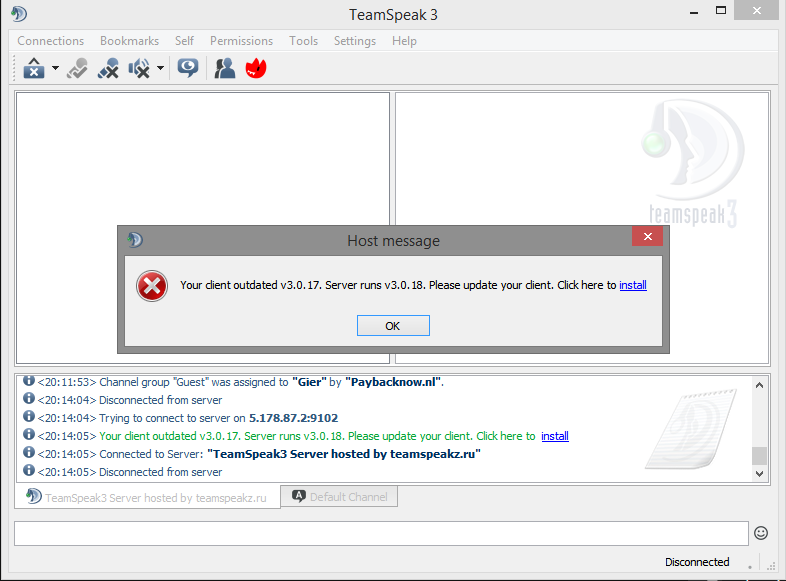786x581 pixels.
Task: Open the mute speakers dropdown arrow
Action: pyautogui.click(x=160, y=68)
